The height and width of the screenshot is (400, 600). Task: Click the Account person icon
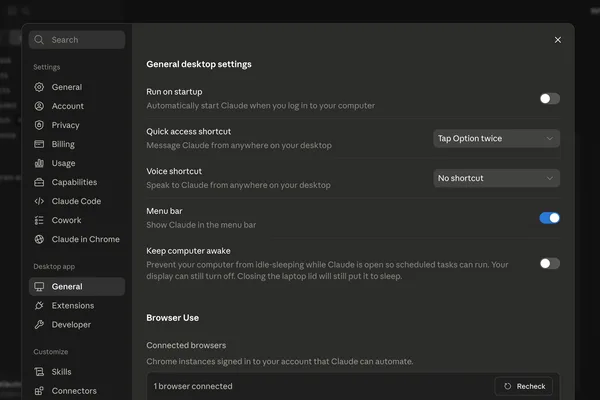click(39, 106)
